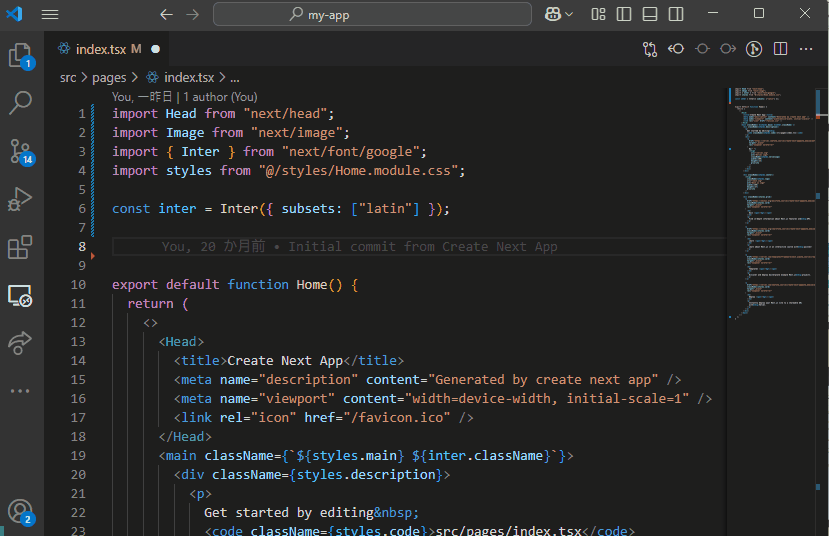The width and height of the screenshot is (829, 536).
Task: Open the Run and Debug view
Action: 20,199
